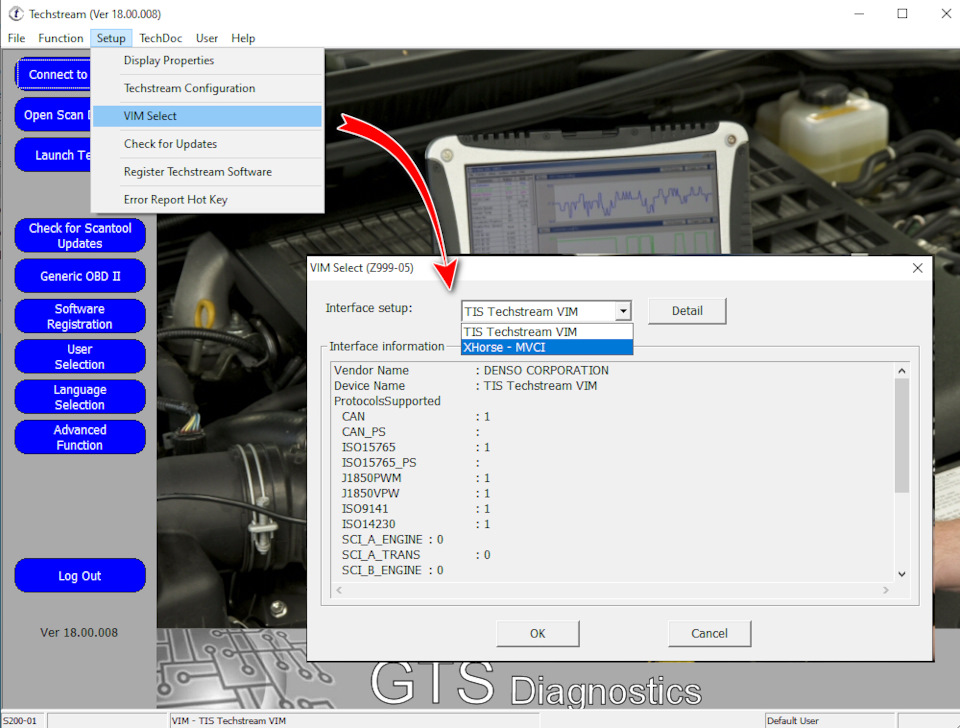The width and height of the screenshot is (960, 728).
Task: Click the interface information vertical scrollbar thumb
Action: tap(901, 435)
